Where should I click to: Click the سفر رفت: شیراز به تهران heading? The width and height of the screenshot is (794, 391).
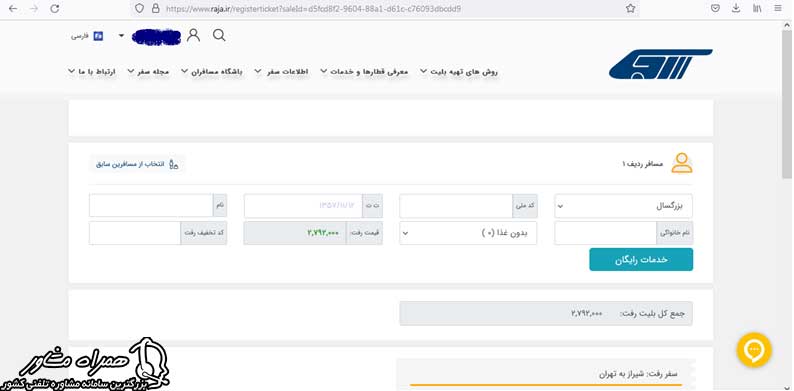637,374
